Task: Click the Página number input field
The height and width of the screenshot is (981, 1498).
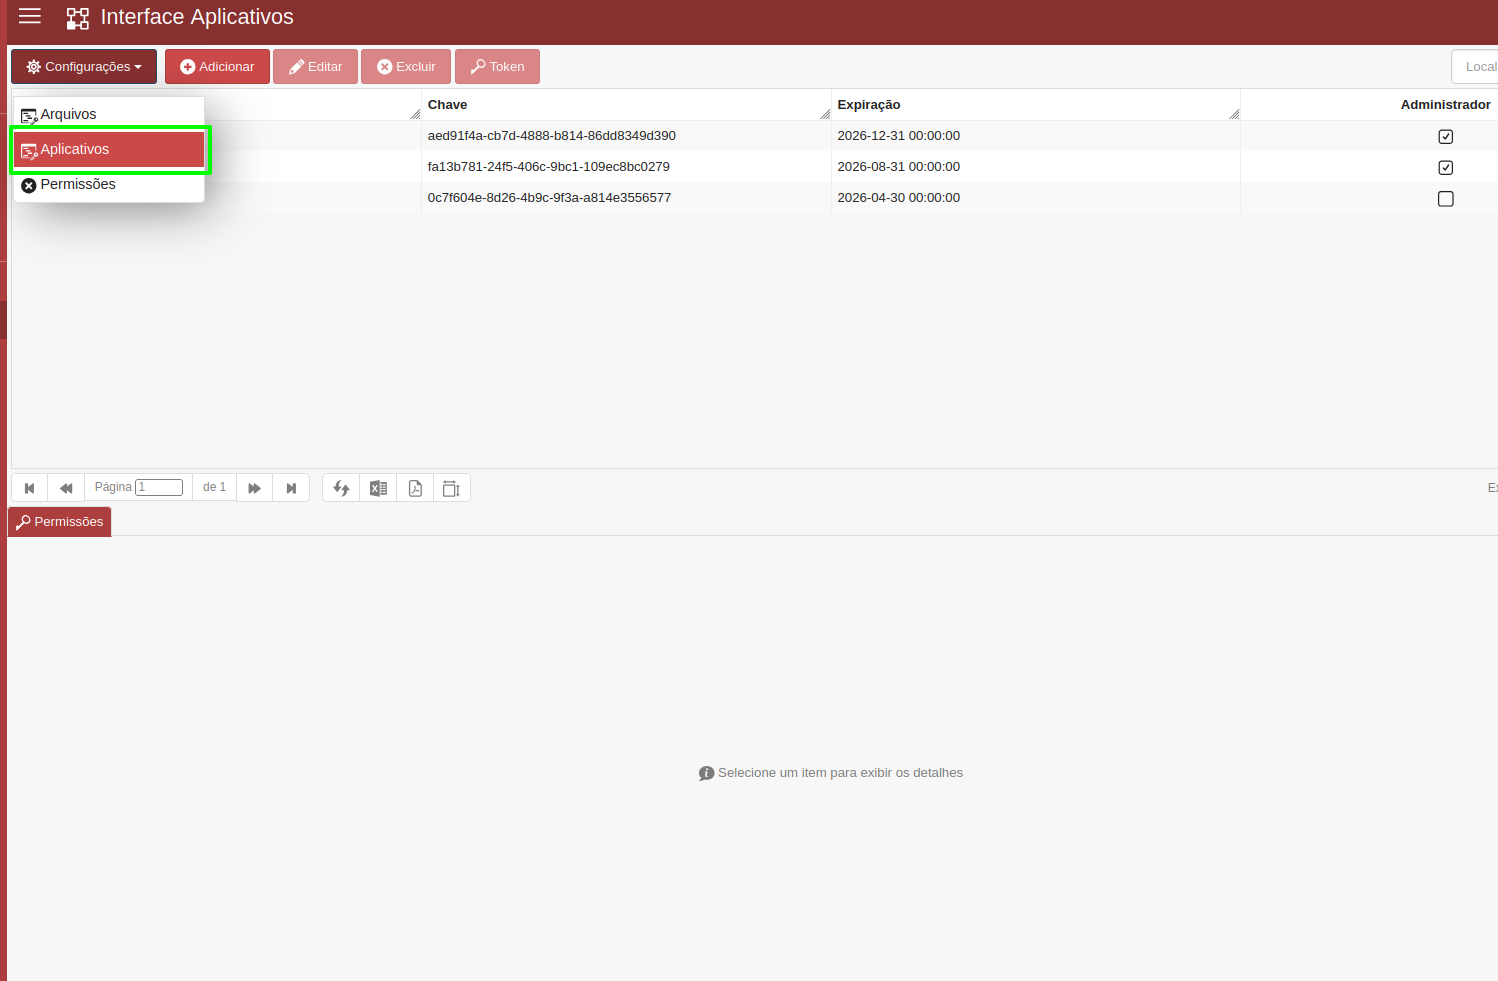Action: pyautogui.click(x=159, y=487)
